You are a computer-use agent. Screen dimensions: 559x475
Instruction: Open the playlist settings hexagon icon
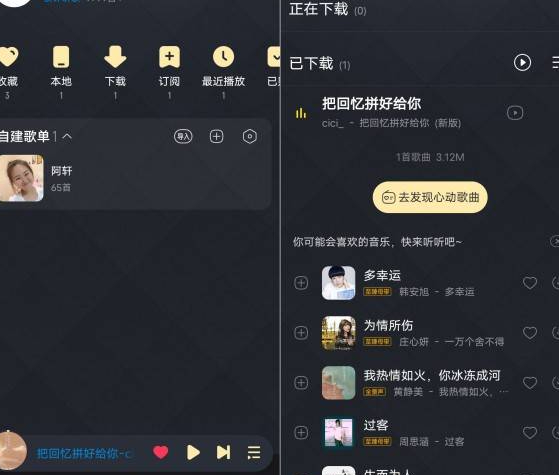tap(250, 136)
